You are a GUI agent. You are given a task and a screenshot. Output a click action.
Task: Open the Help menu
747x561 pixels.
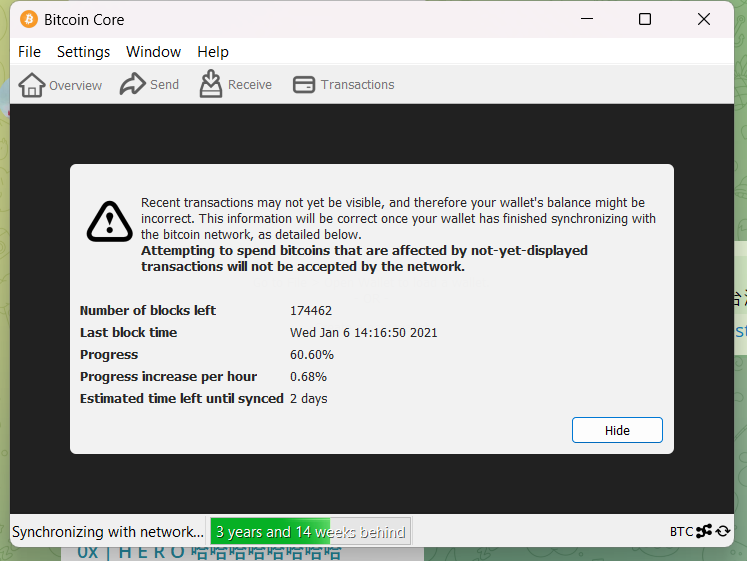tap(213, 51)
